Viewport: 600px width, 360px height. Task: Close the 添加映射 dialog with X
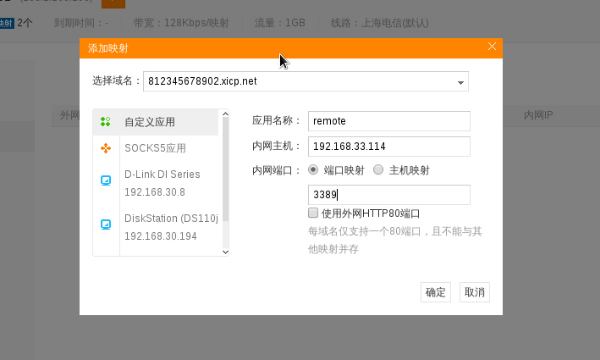[492, 46]
